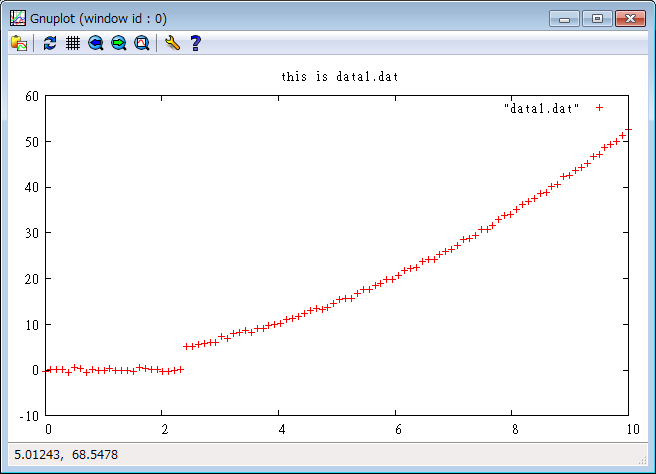Apply the previous zoom settings

pos(96,43)
